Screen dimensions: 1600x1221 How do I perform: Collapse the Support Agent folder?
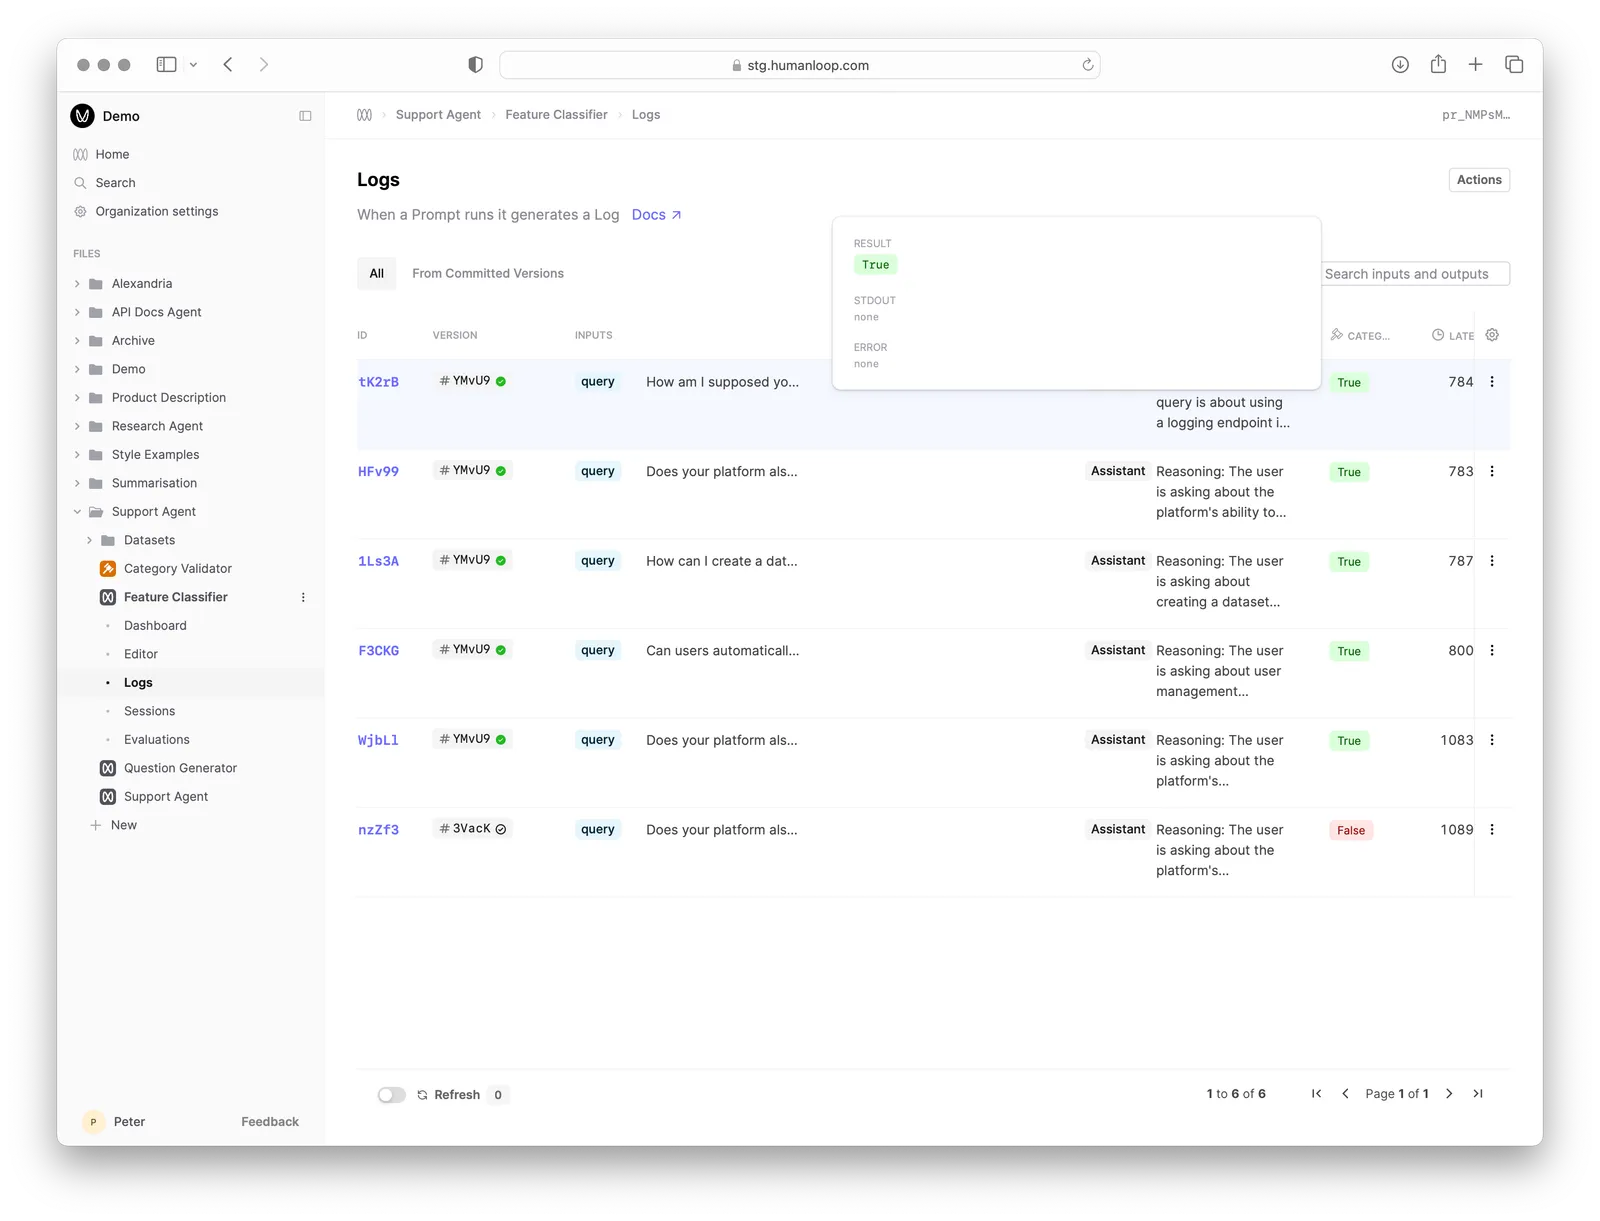pyautogui.click(x=77, y=512)
